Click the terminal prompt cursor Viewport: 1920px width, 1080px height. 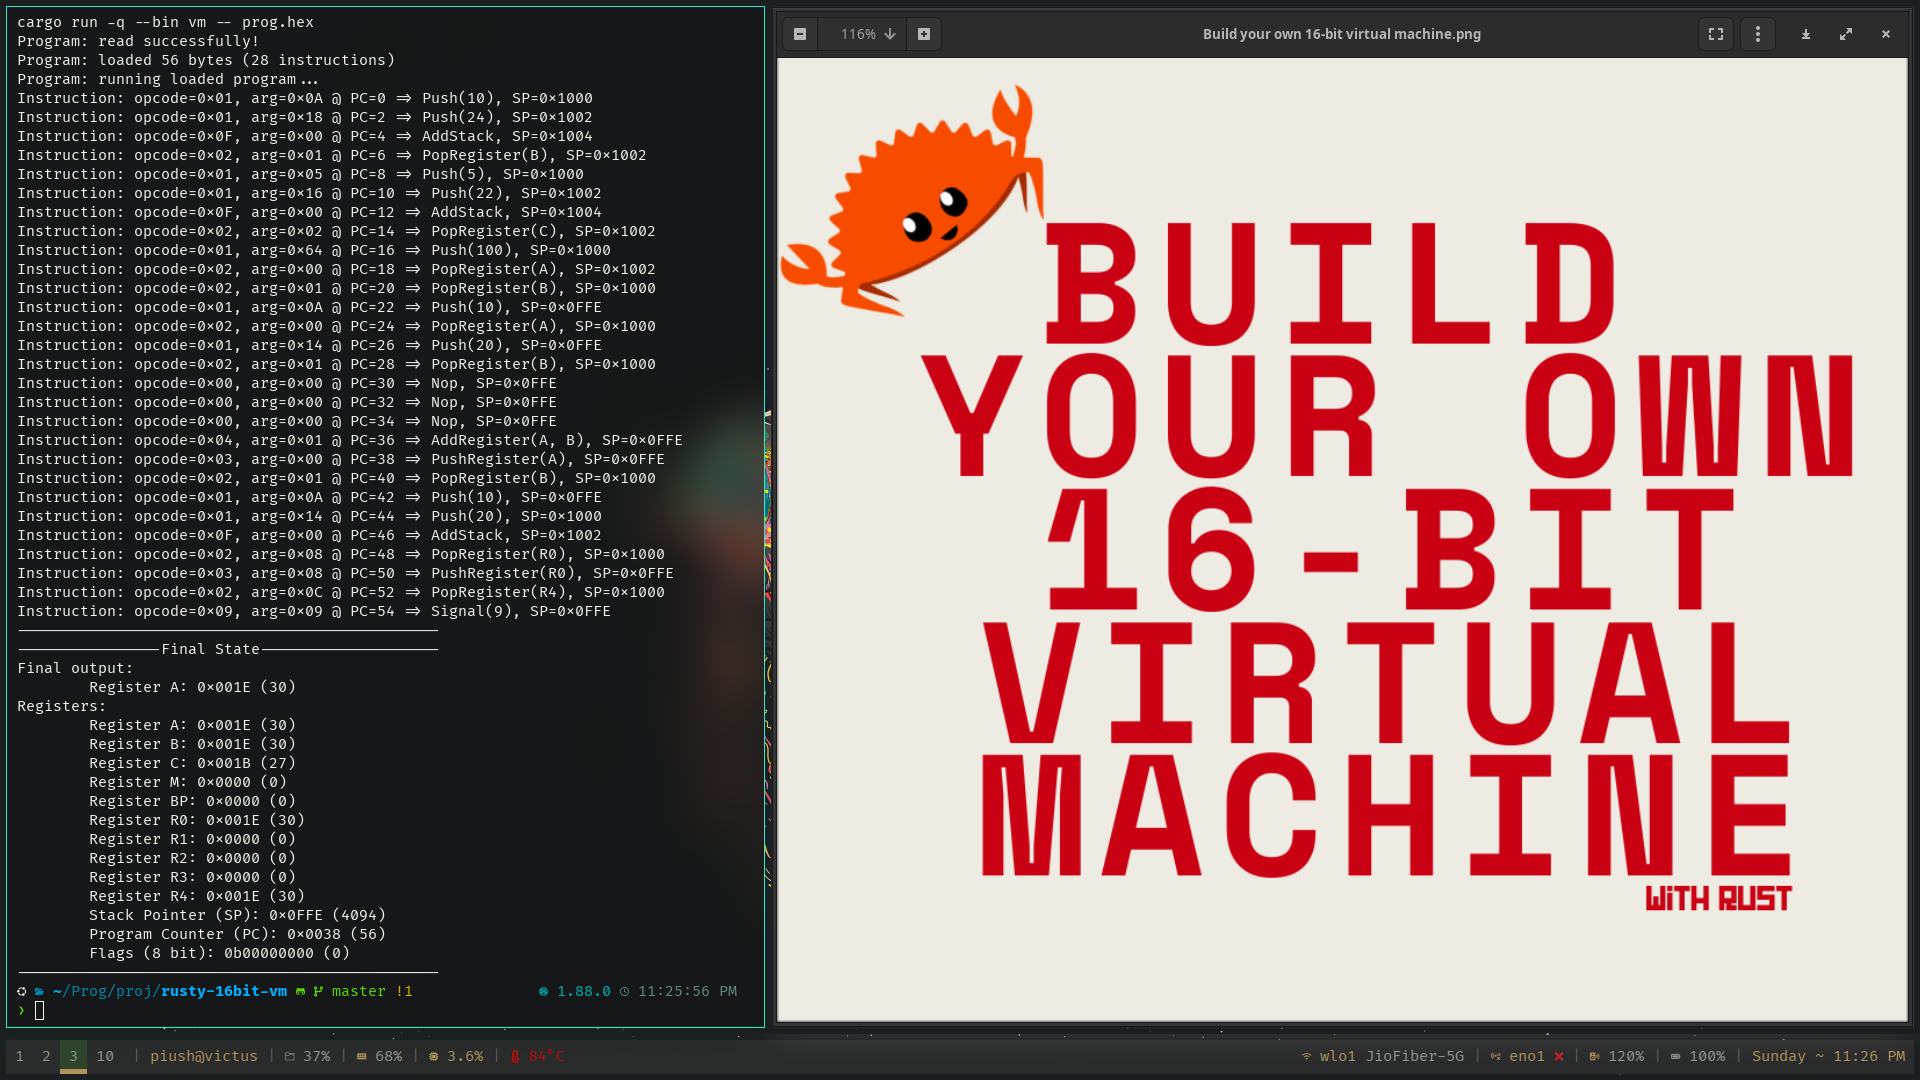pos(39,1011)
